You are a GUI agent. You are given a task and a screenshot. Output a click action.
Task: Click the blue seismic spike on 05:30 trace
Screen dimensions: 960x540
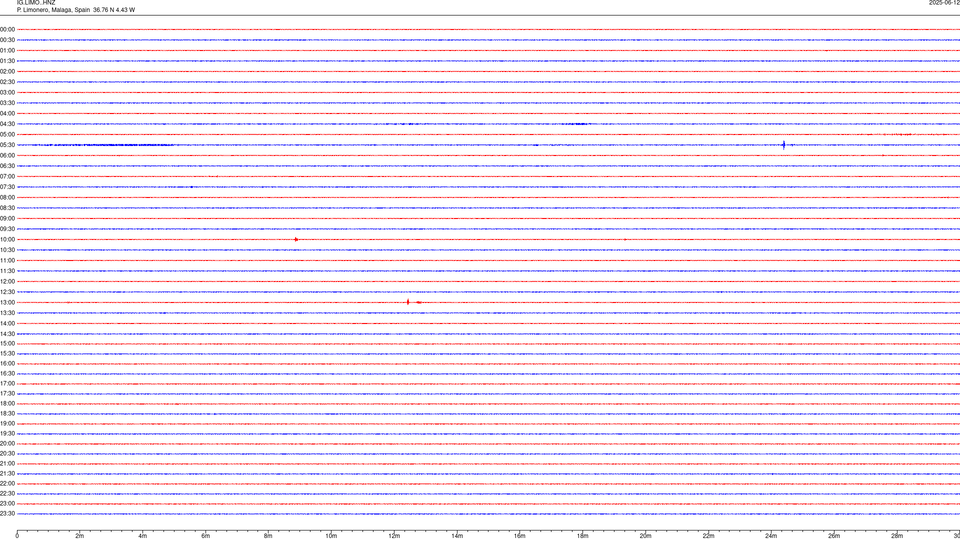pyautogui.click(x=784, y=145)
